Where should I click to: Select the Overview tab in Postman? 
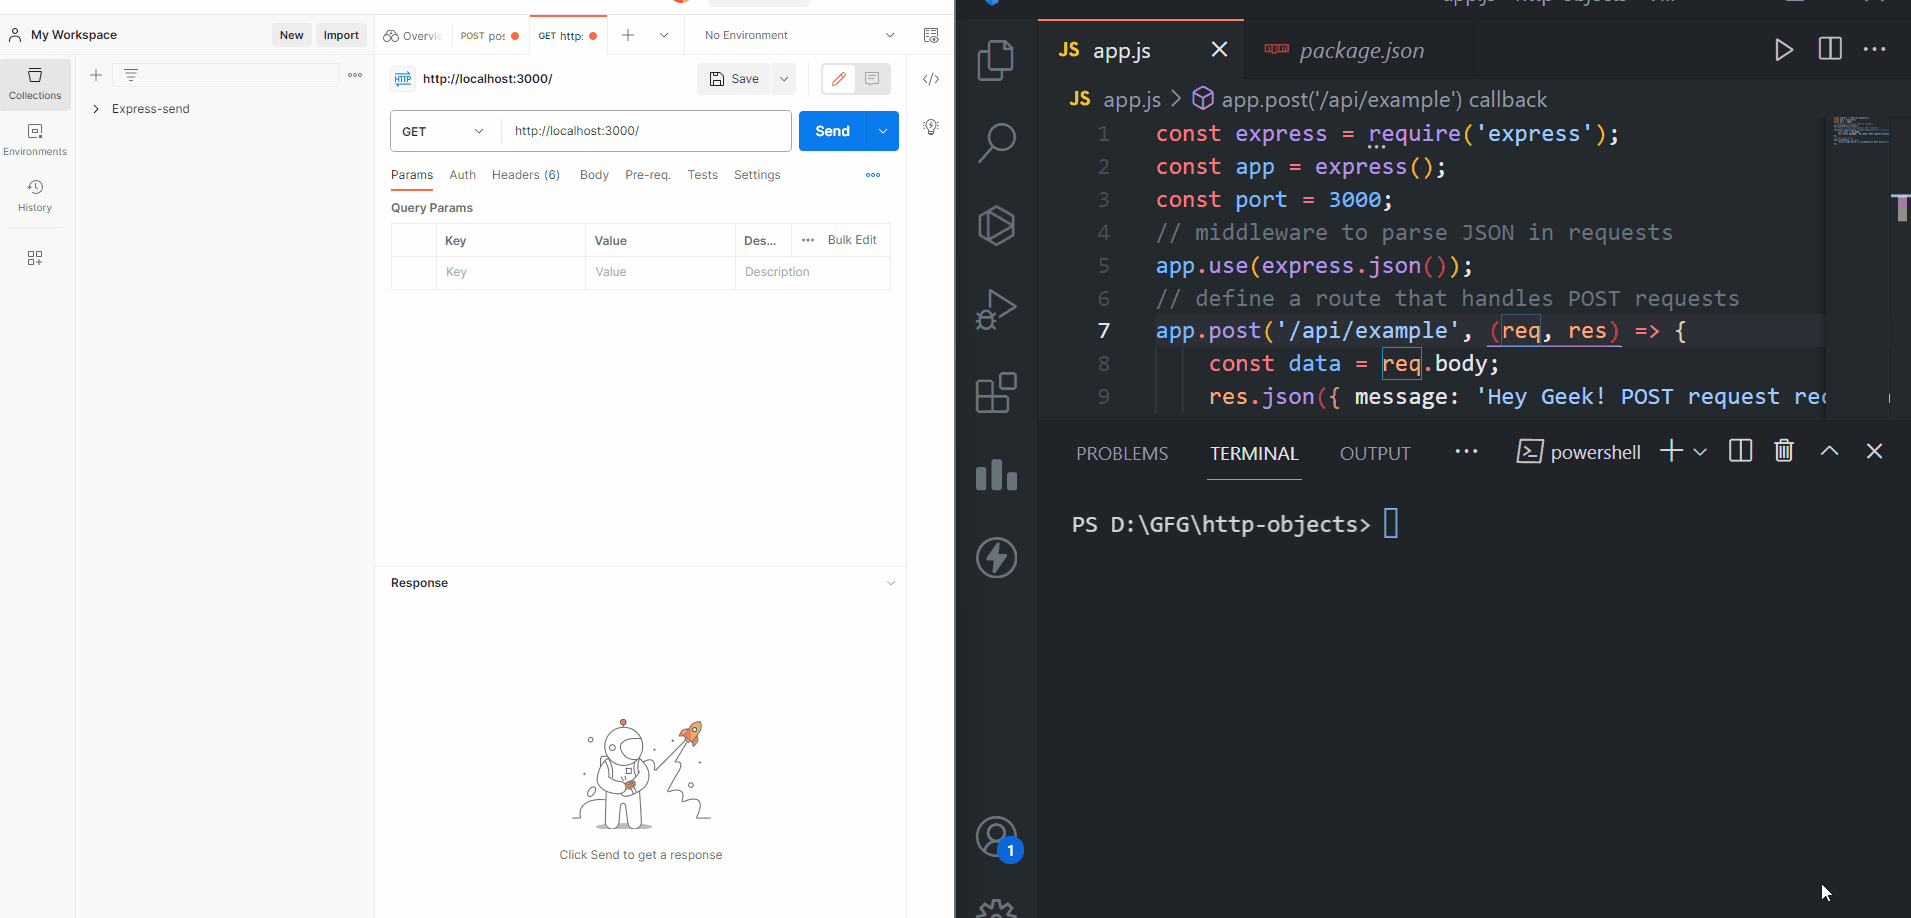pos(413,35)
